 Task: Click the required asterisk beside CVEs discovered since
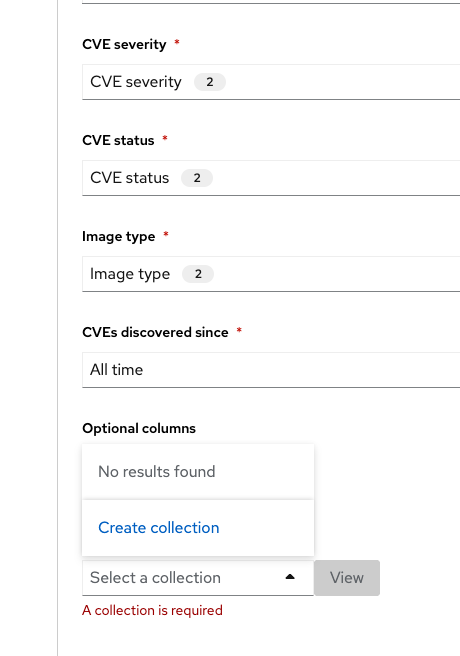pos(239,331)
